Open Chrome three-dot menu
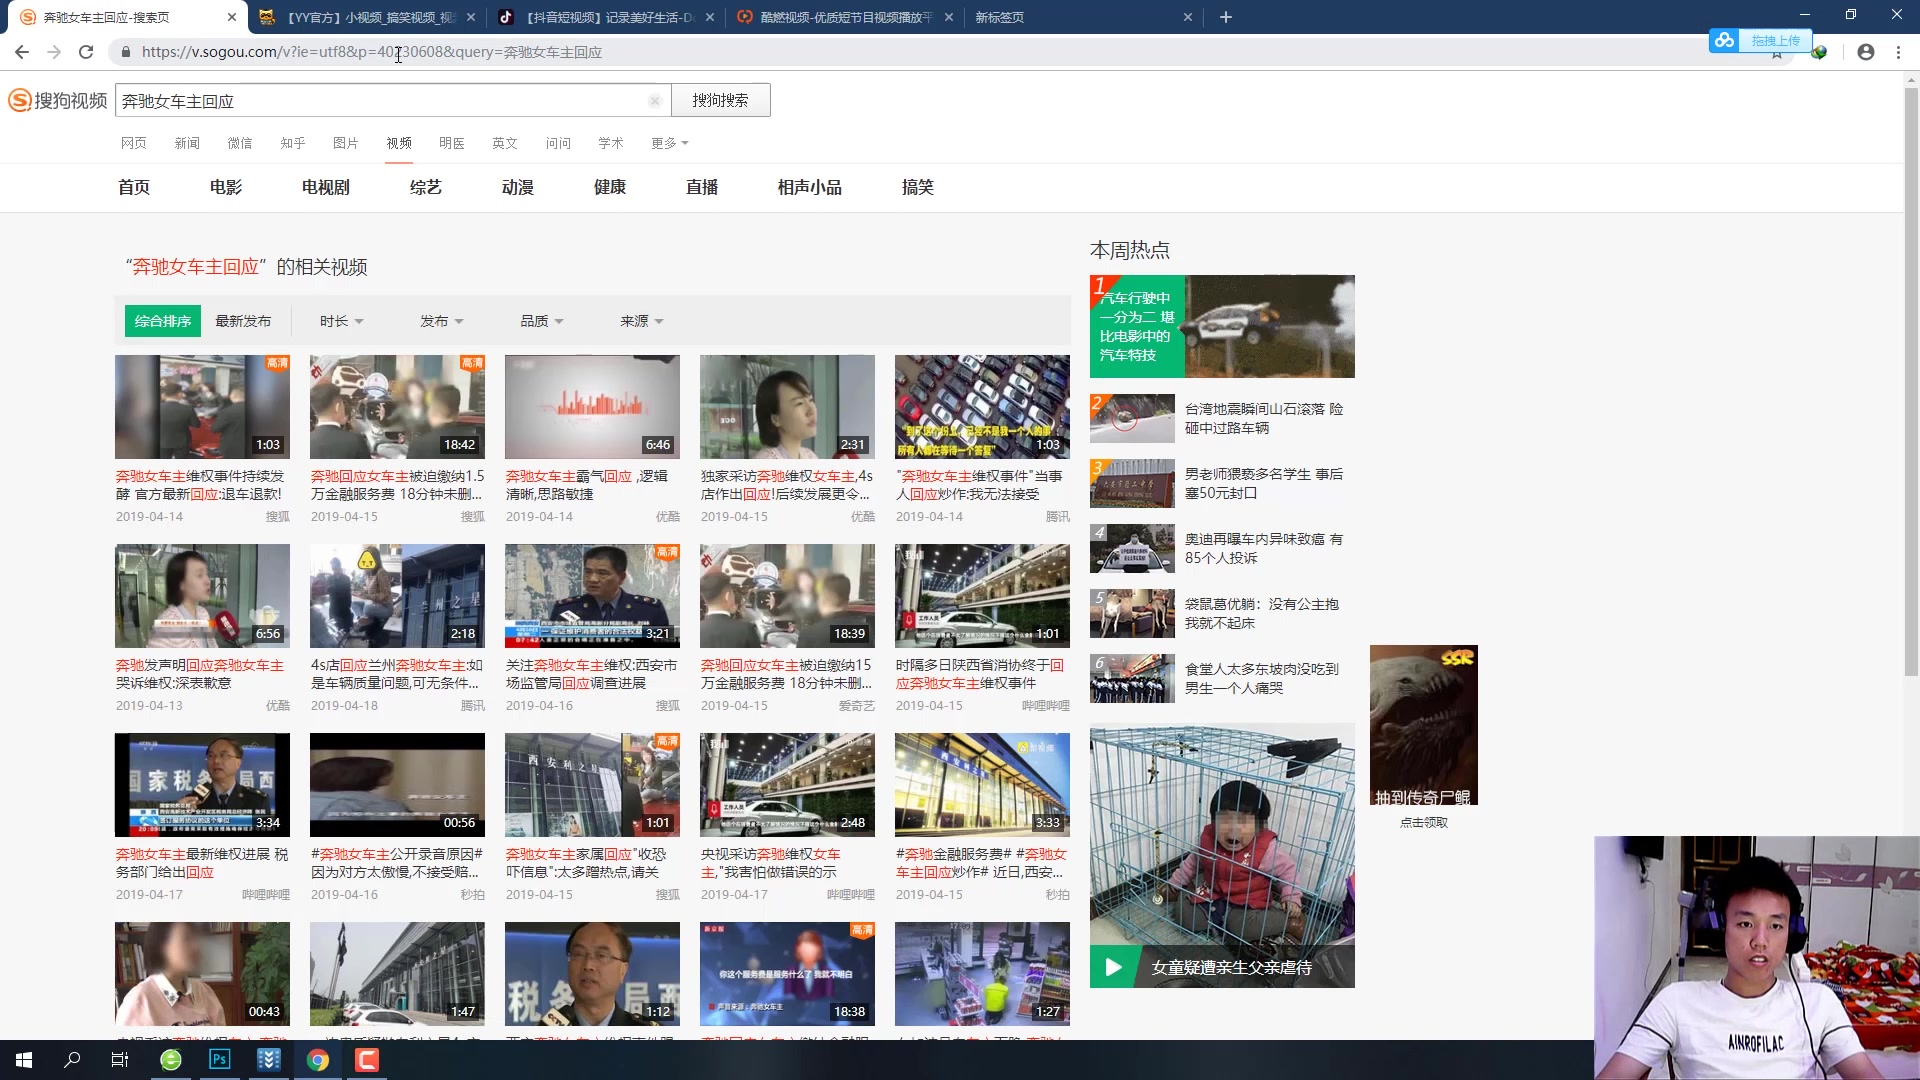 pos(1898,52)
